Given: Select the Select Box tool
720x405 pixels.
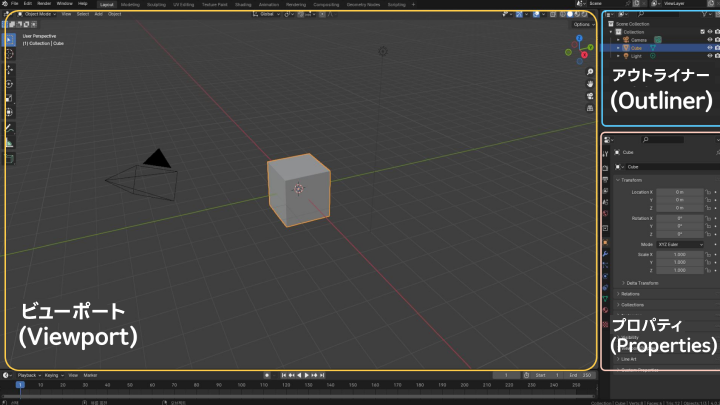Looking at the screenshot, I should click(9, 40).
